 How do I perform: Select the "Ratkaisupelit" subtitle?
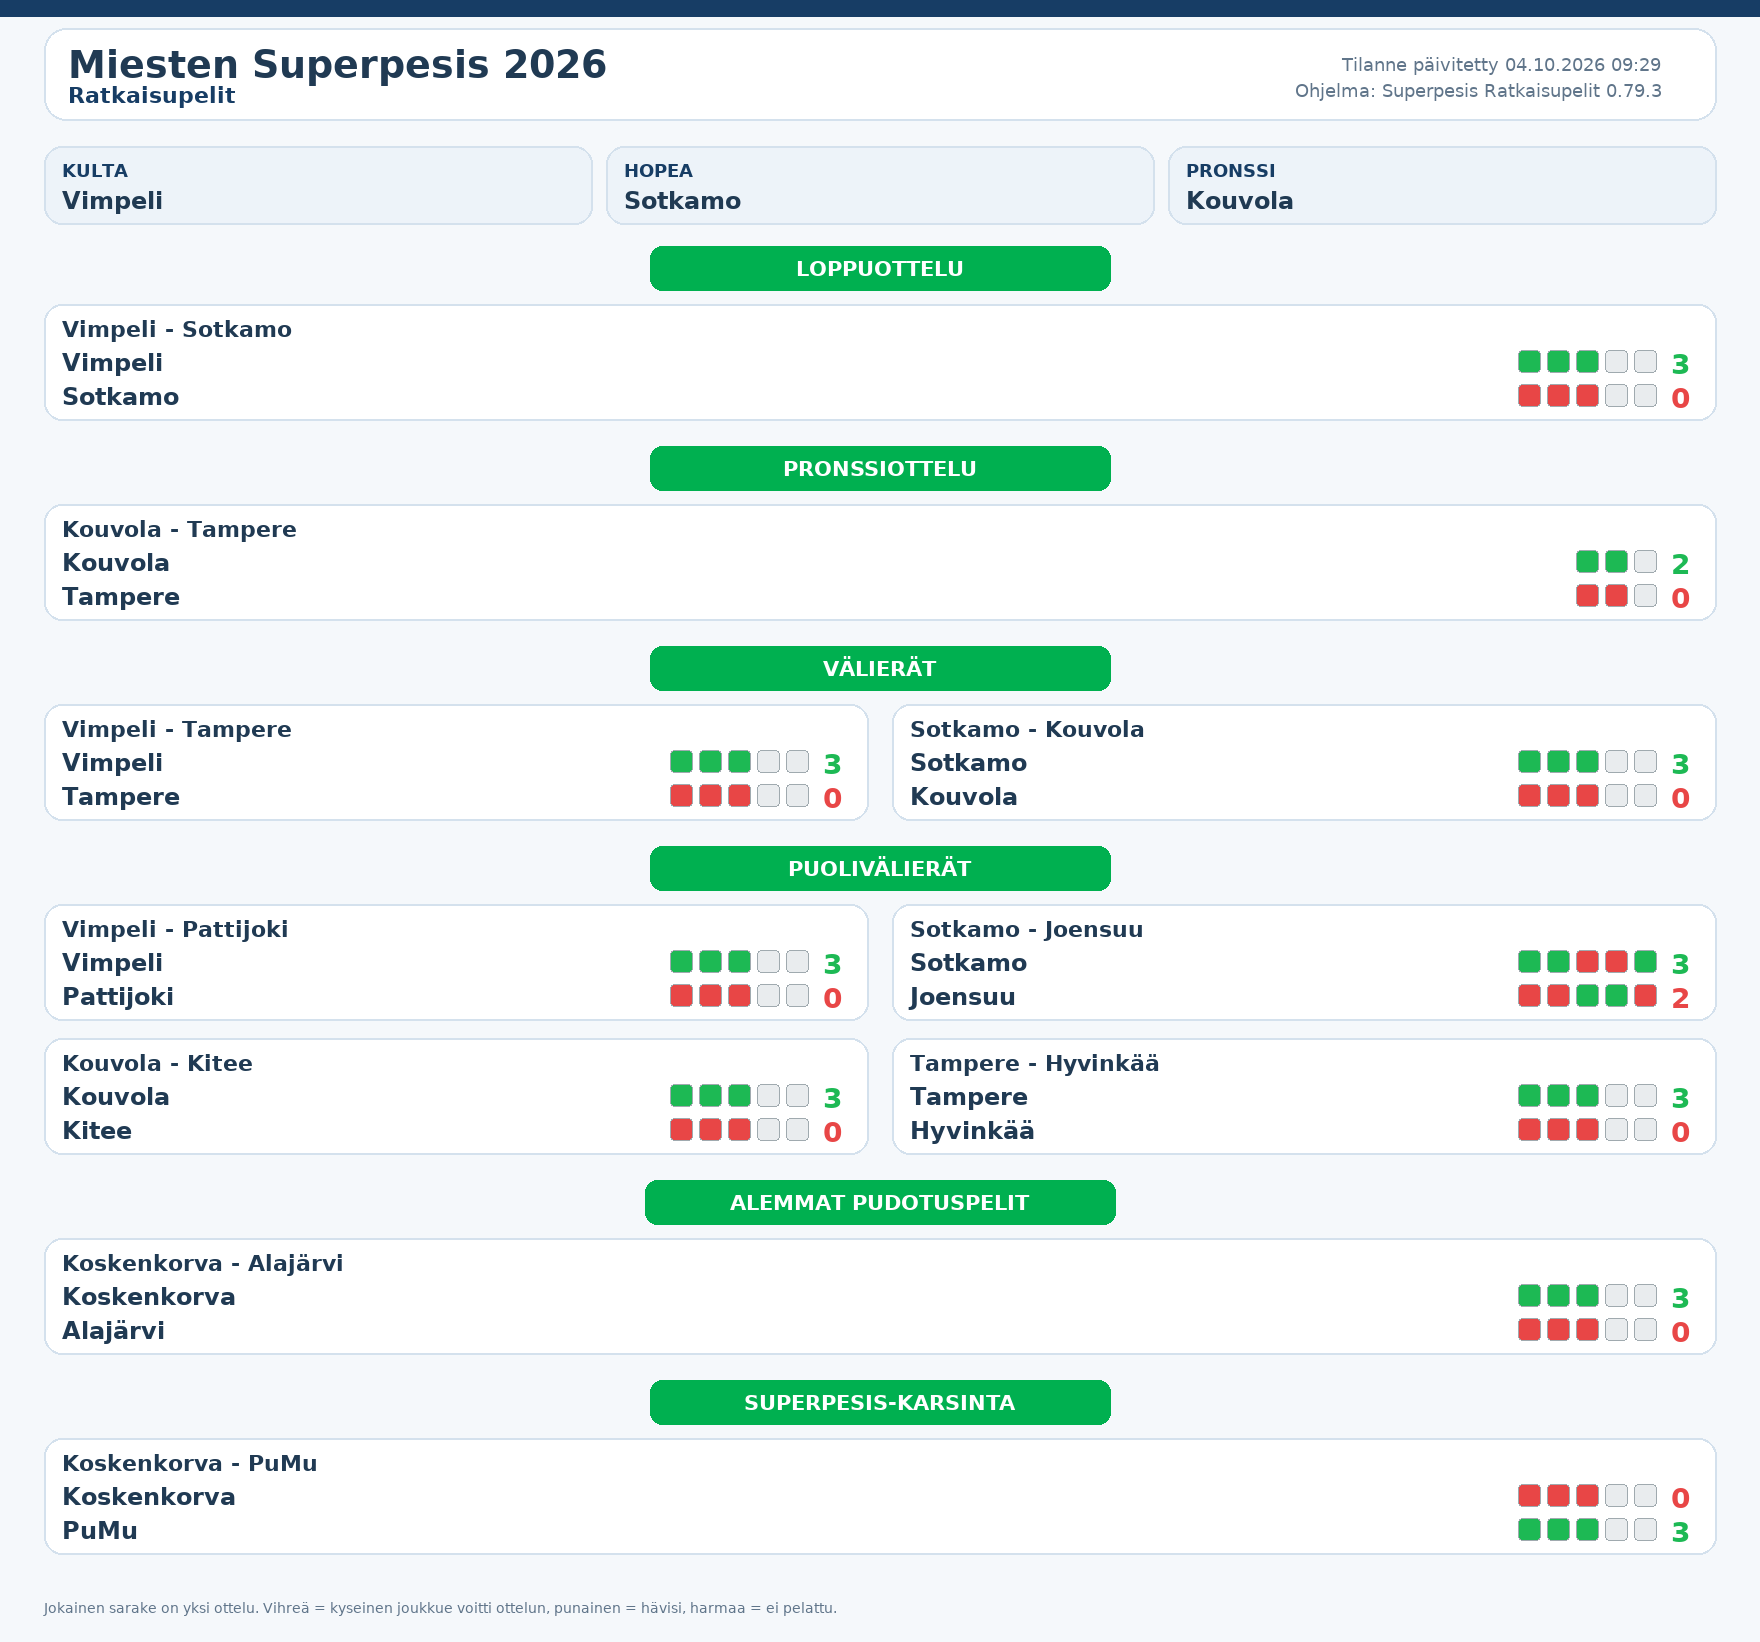152,96
